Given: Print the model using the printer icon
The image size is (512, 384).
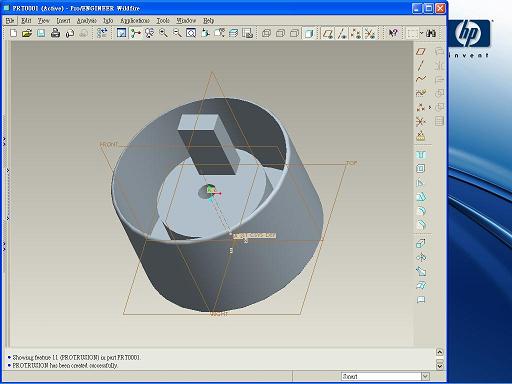Looking at the screenshot, I should [55, 33].
